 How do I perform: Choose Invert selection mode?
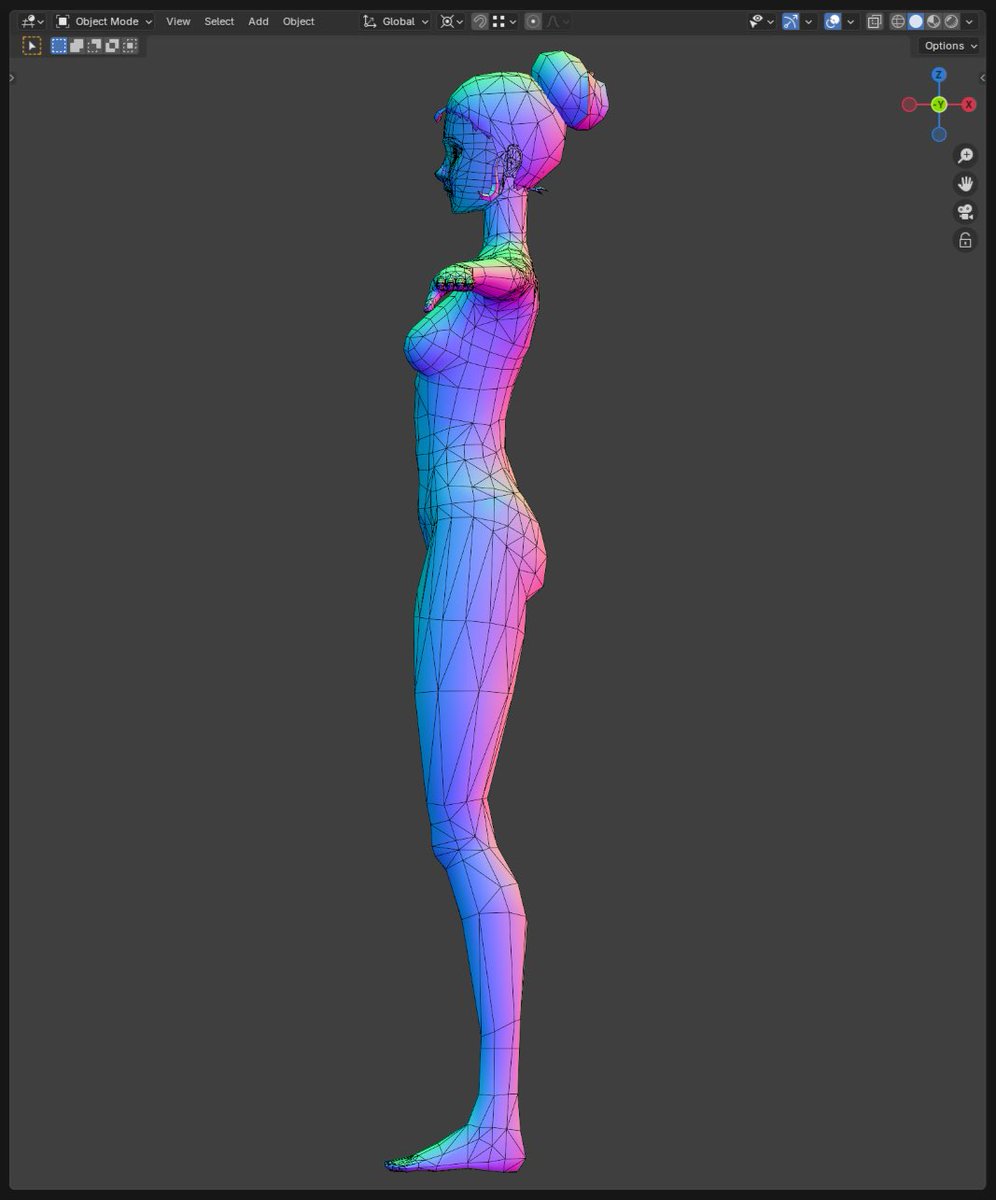point(112,45)
